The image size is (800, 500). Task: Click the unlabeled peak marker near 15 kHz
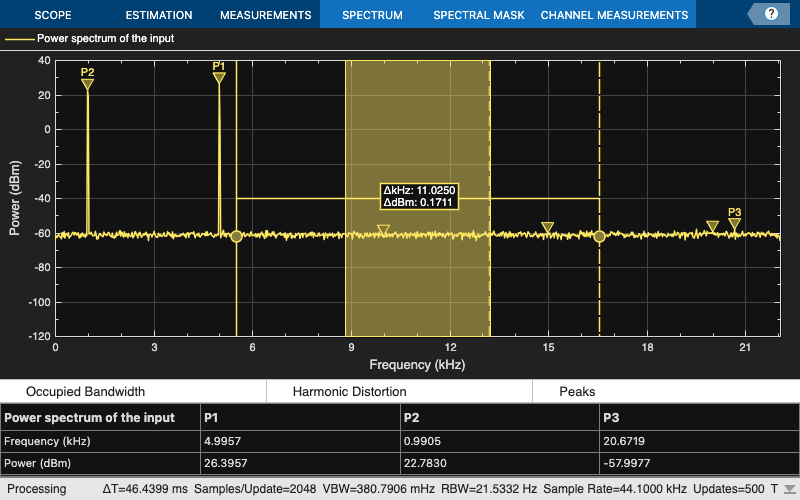pyautogui.click(x=547, y=227)
